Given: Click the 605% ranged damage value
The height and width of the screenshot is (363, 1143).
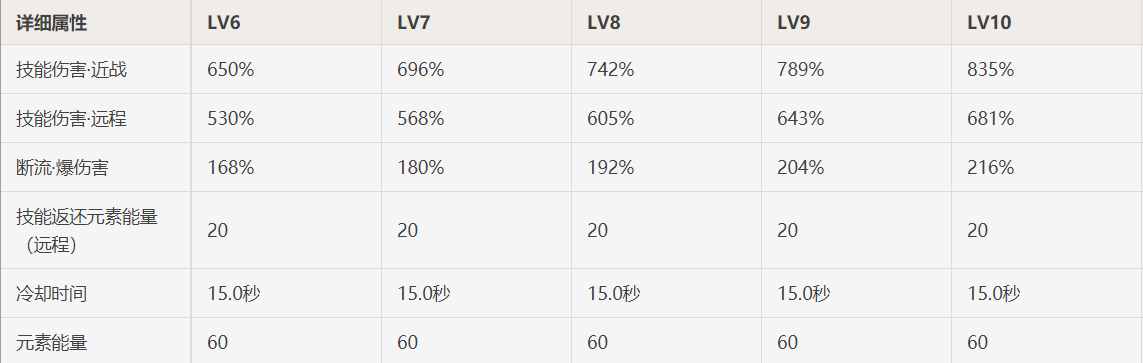Looking at the screenshot, I should click(x=611, y=118).
